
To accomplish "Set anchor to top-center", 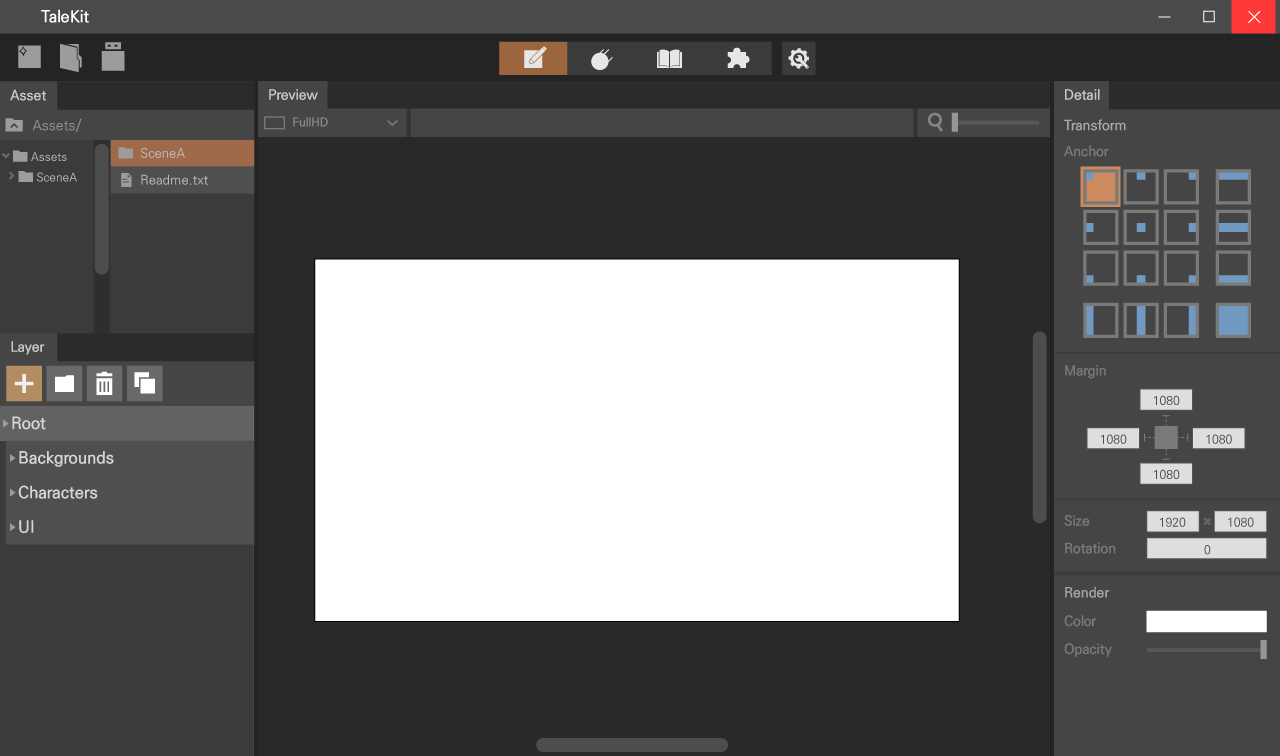I will (1141, 187).
